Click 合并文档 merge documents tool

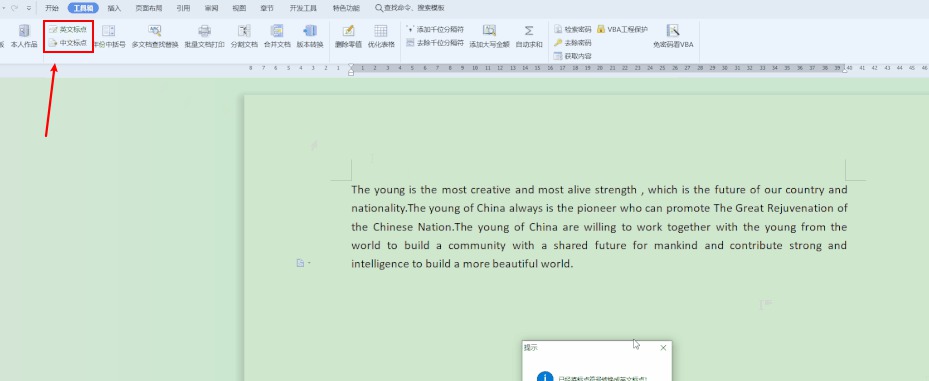click(x=277, y=36)
